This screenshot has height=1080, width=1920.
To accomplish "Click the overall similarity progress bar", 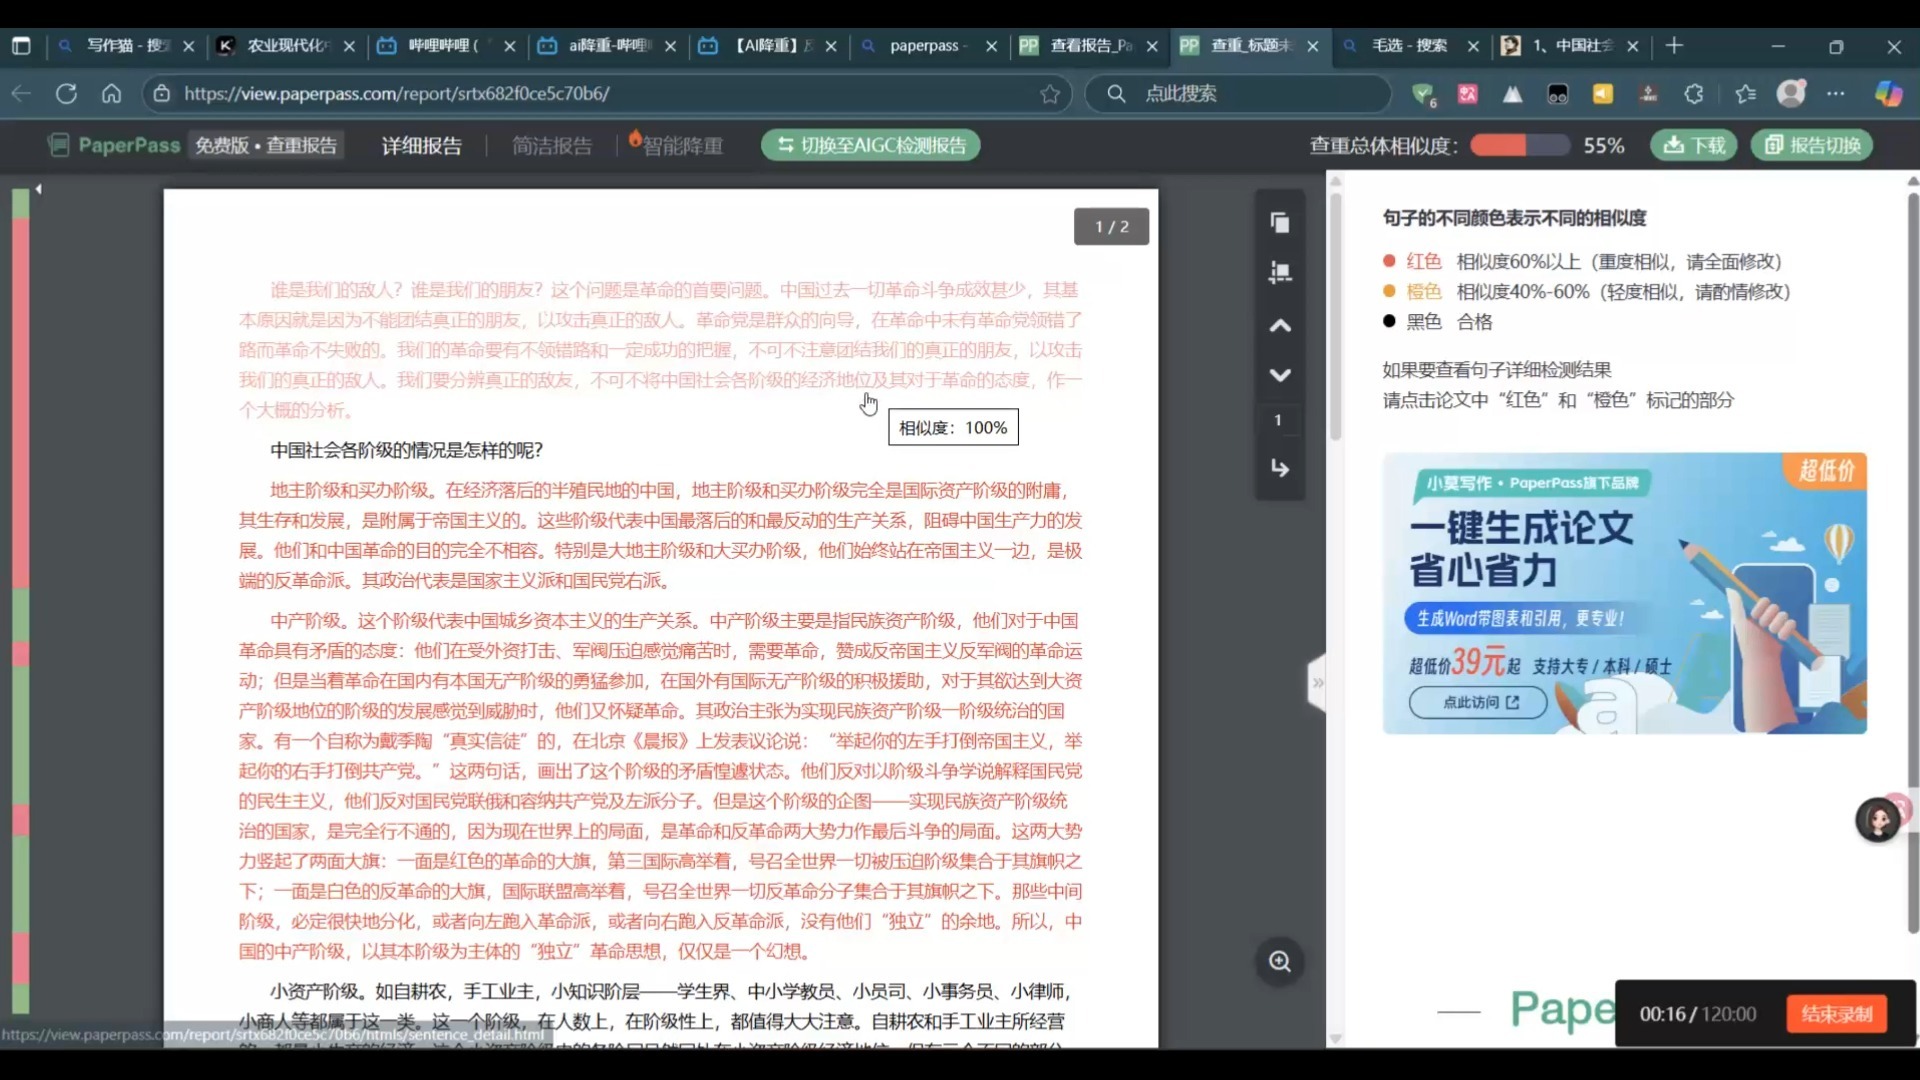I will point(1519,146).
